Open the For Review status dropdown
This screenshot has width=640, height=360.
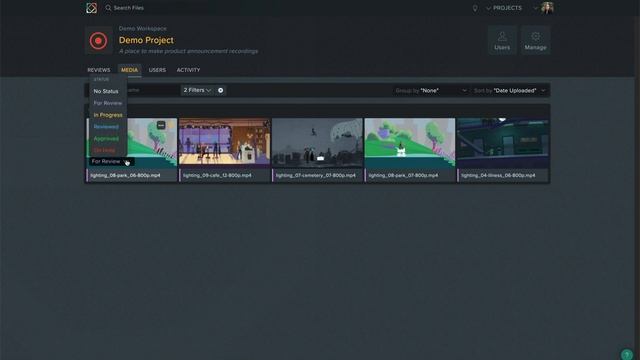pos(110,162)
